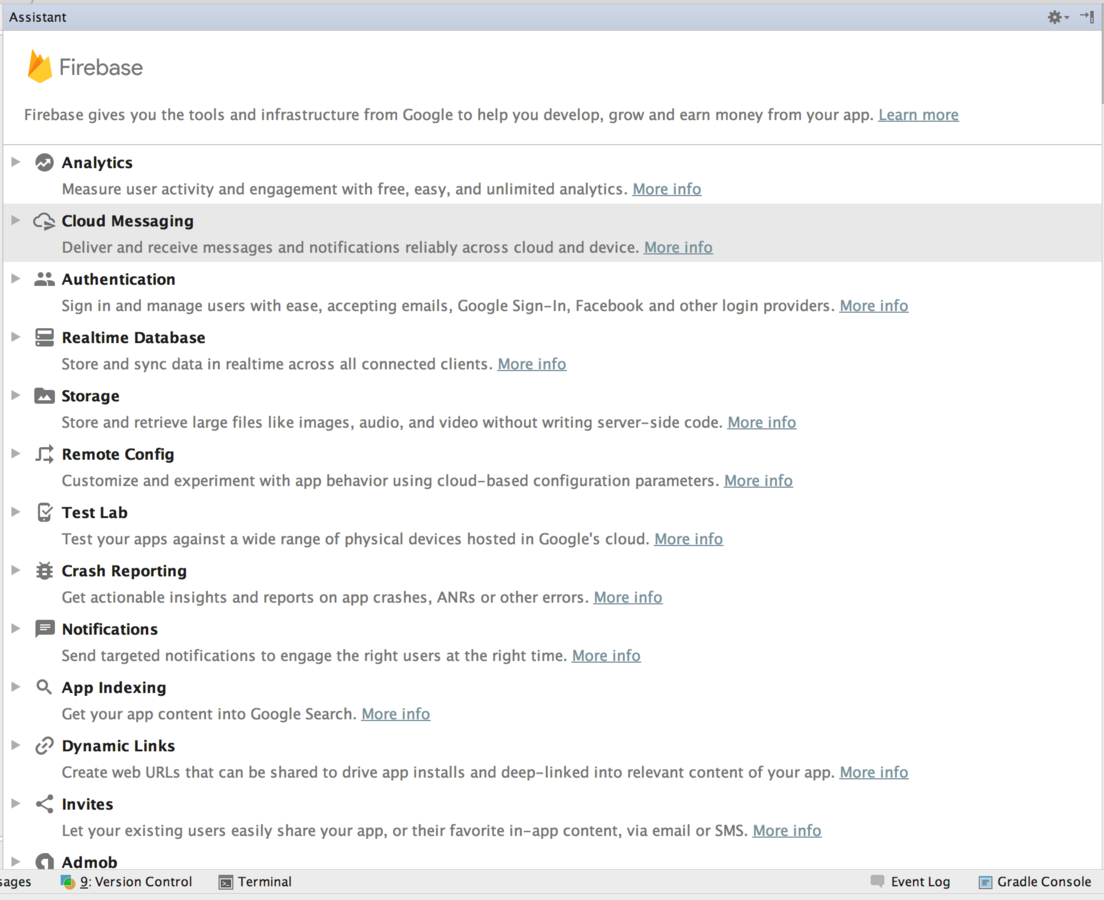Open the Version Control tool window tab
This screenshot has width=1104, height=900.
127,882
